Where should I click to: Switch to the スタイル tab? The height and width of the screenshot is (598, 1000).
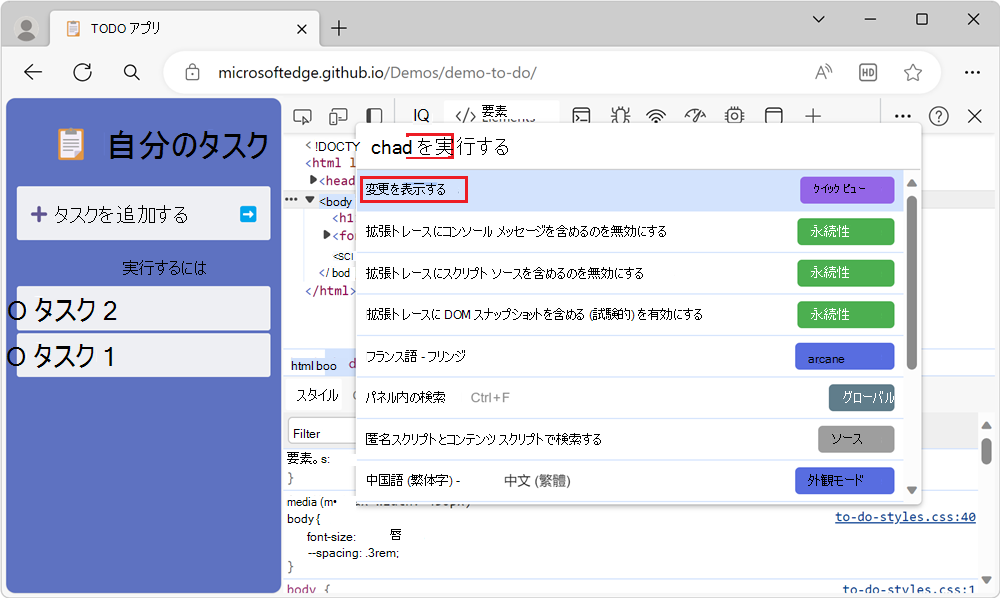[x=316, y=394]
